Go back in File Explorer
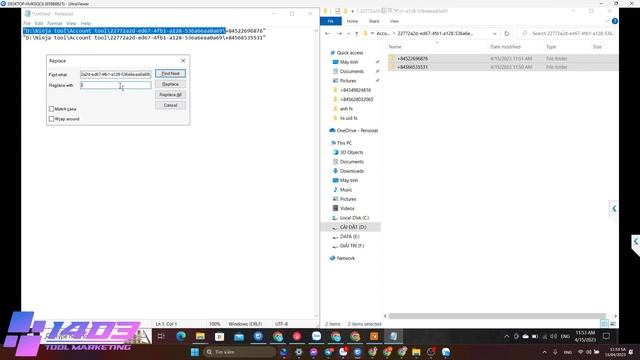This screenshot has height=360, width=640. 327,33
